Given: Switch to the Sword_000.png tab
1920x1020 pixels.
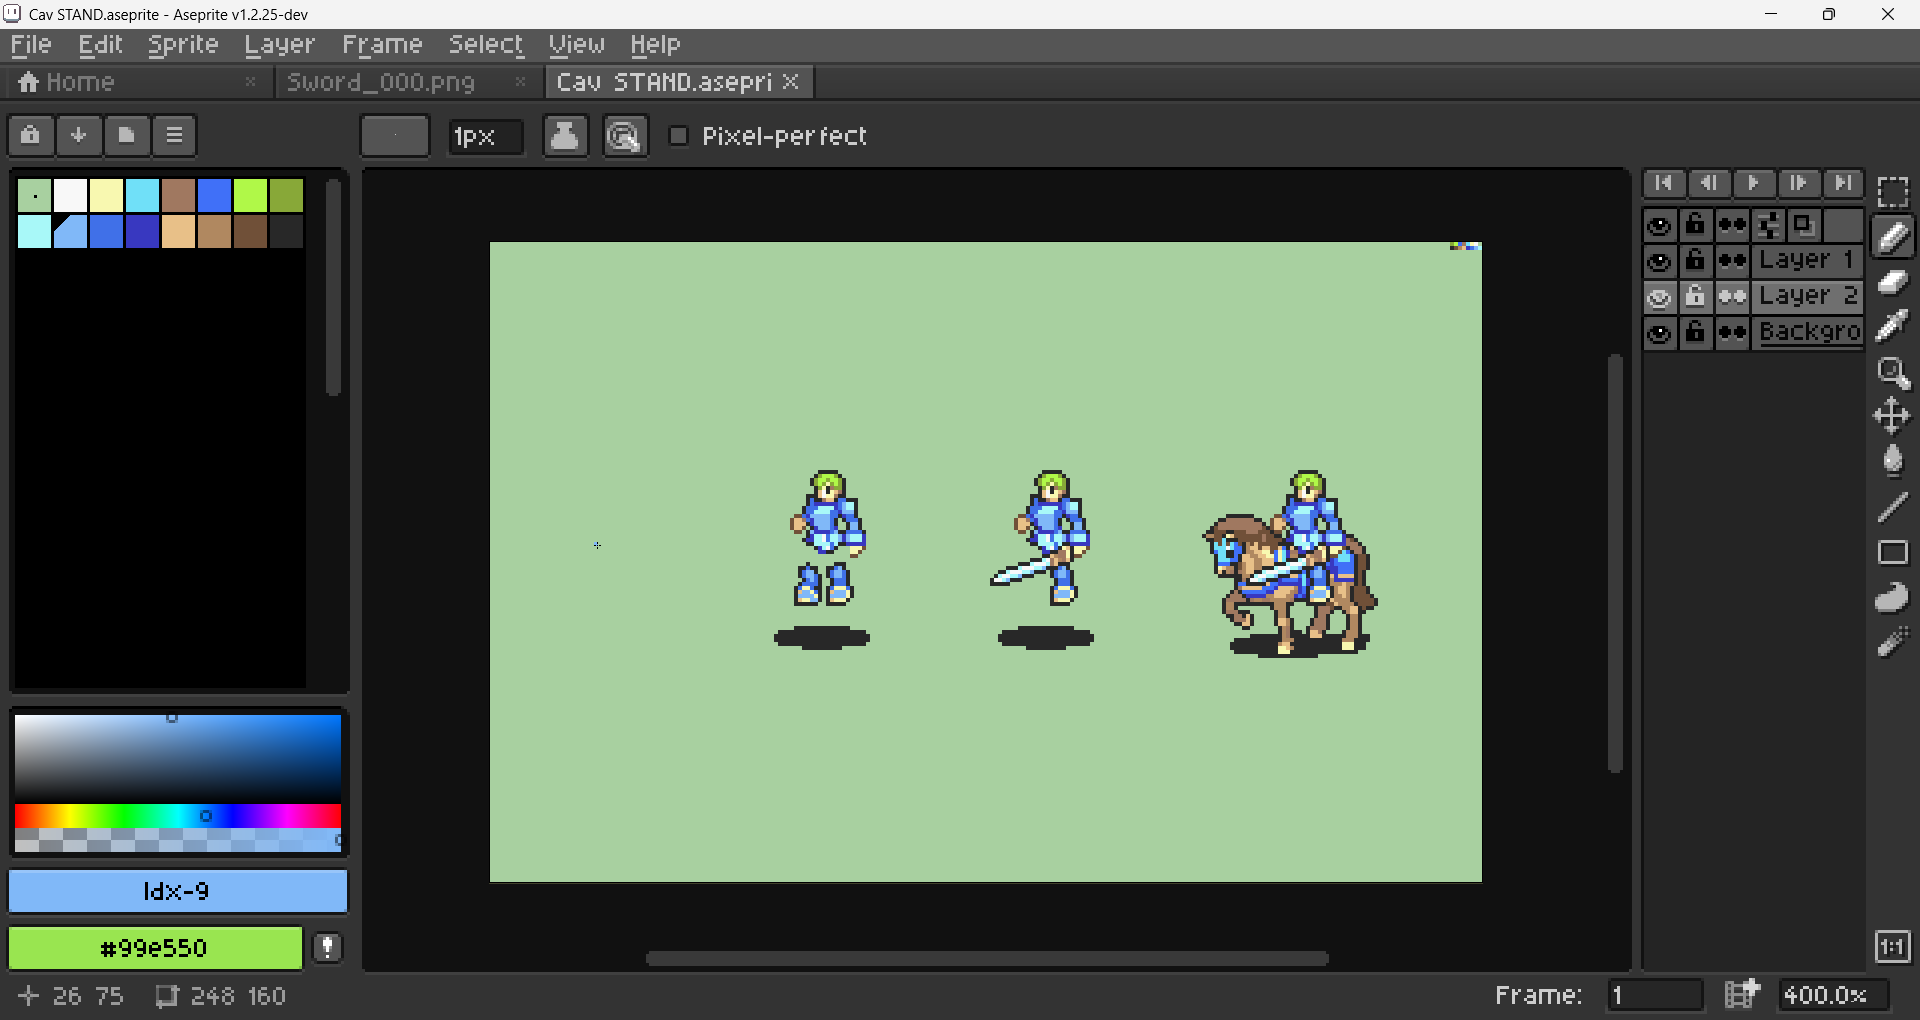Looking at the screenshot, I should click(381, 82).
